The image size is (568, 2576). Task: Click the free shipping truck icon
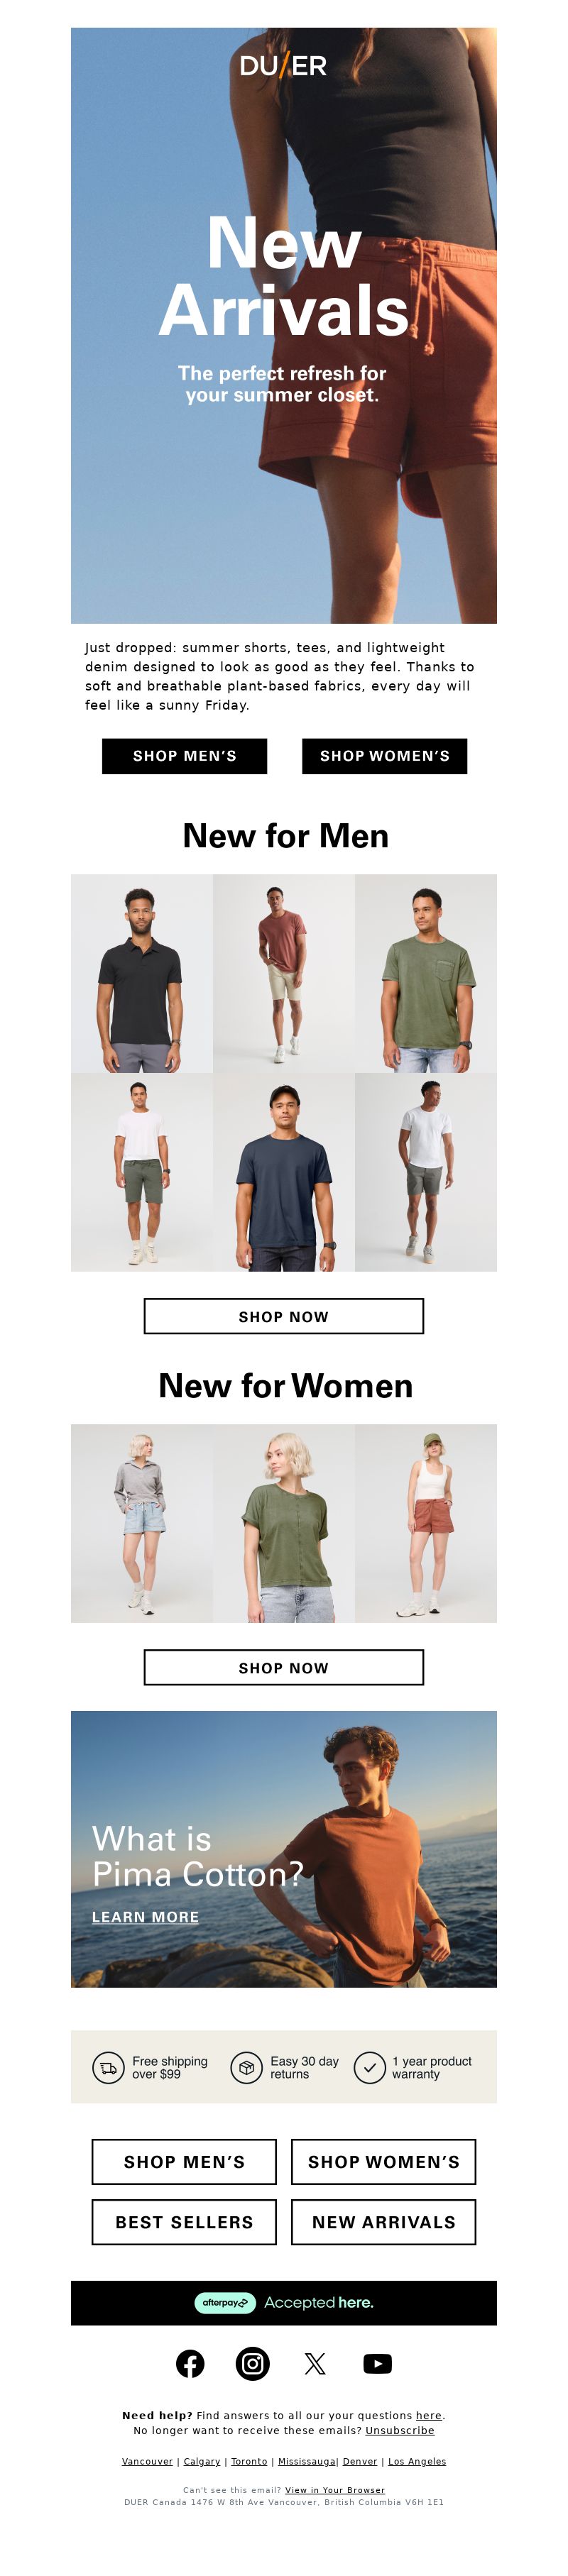click(108, 2067)
